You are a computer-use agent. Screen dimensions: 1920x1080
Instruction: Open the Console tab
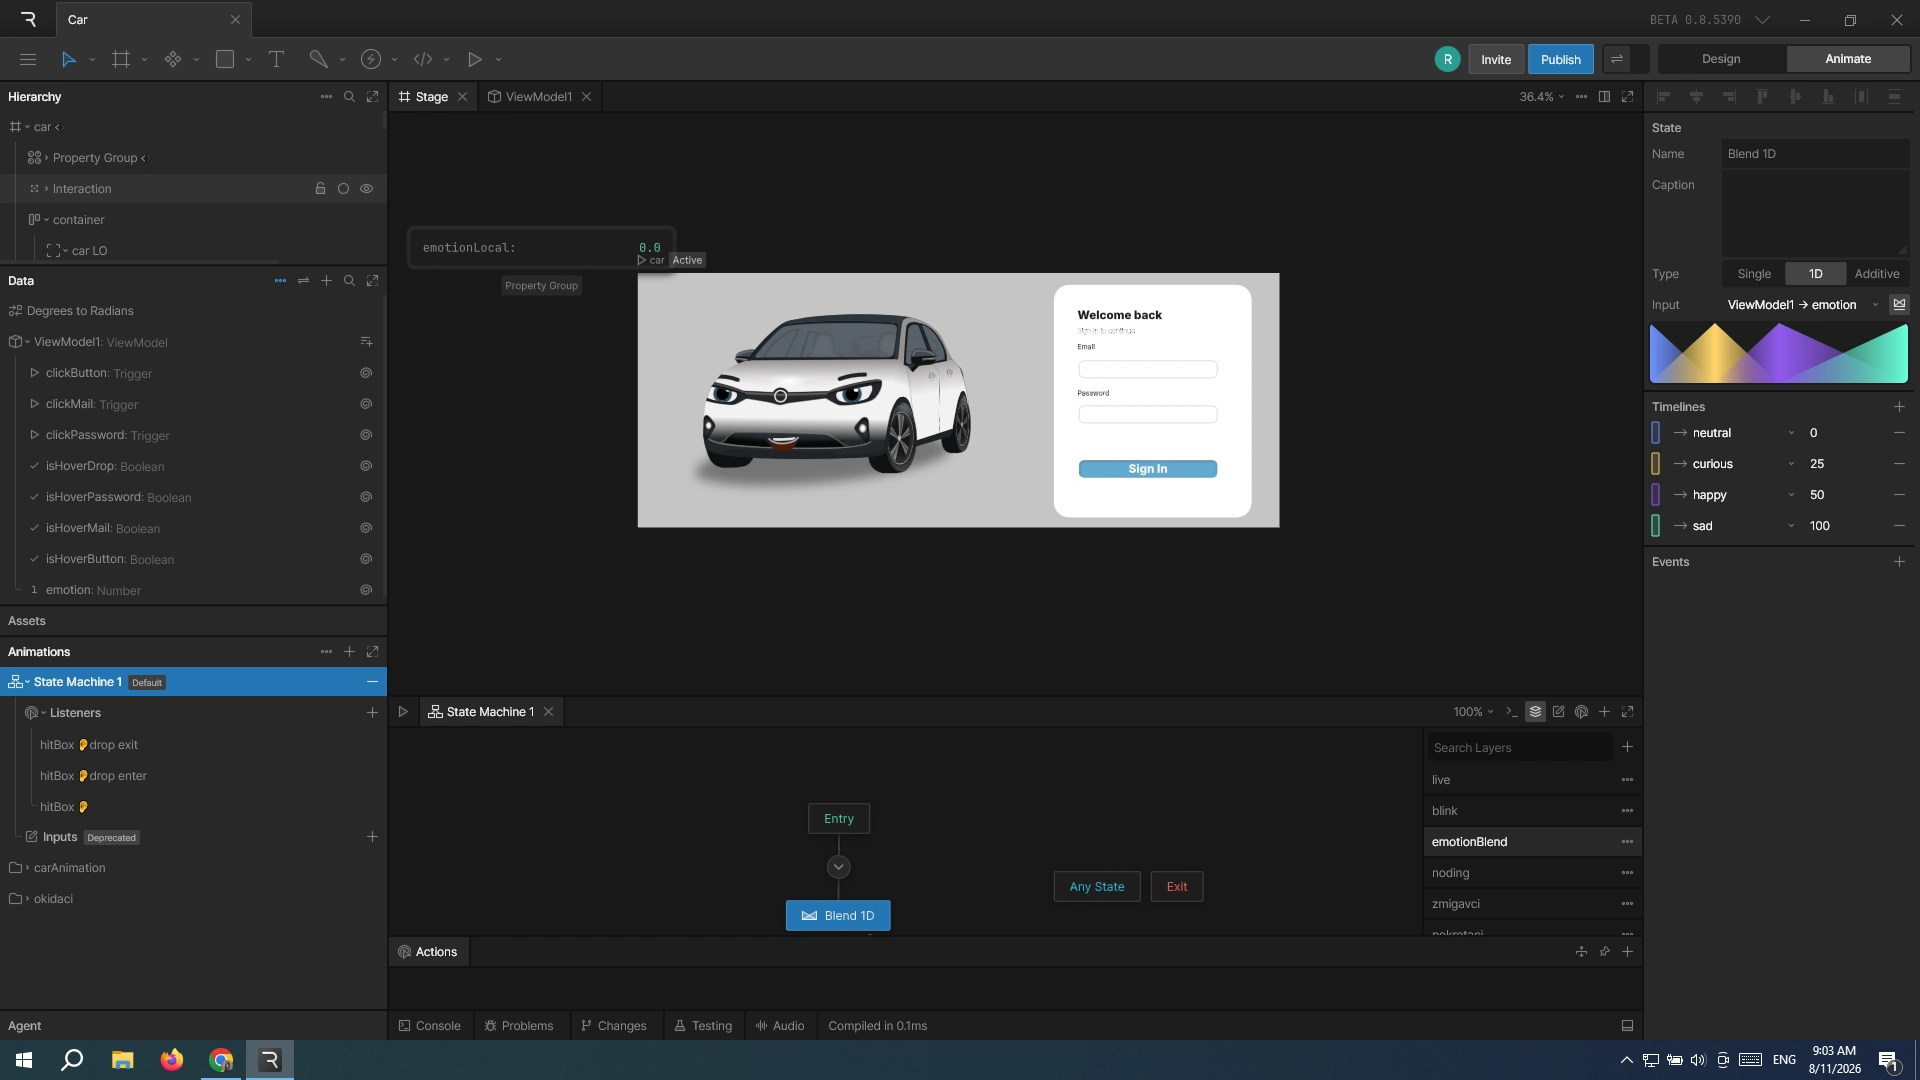(x=430, y=1026)
